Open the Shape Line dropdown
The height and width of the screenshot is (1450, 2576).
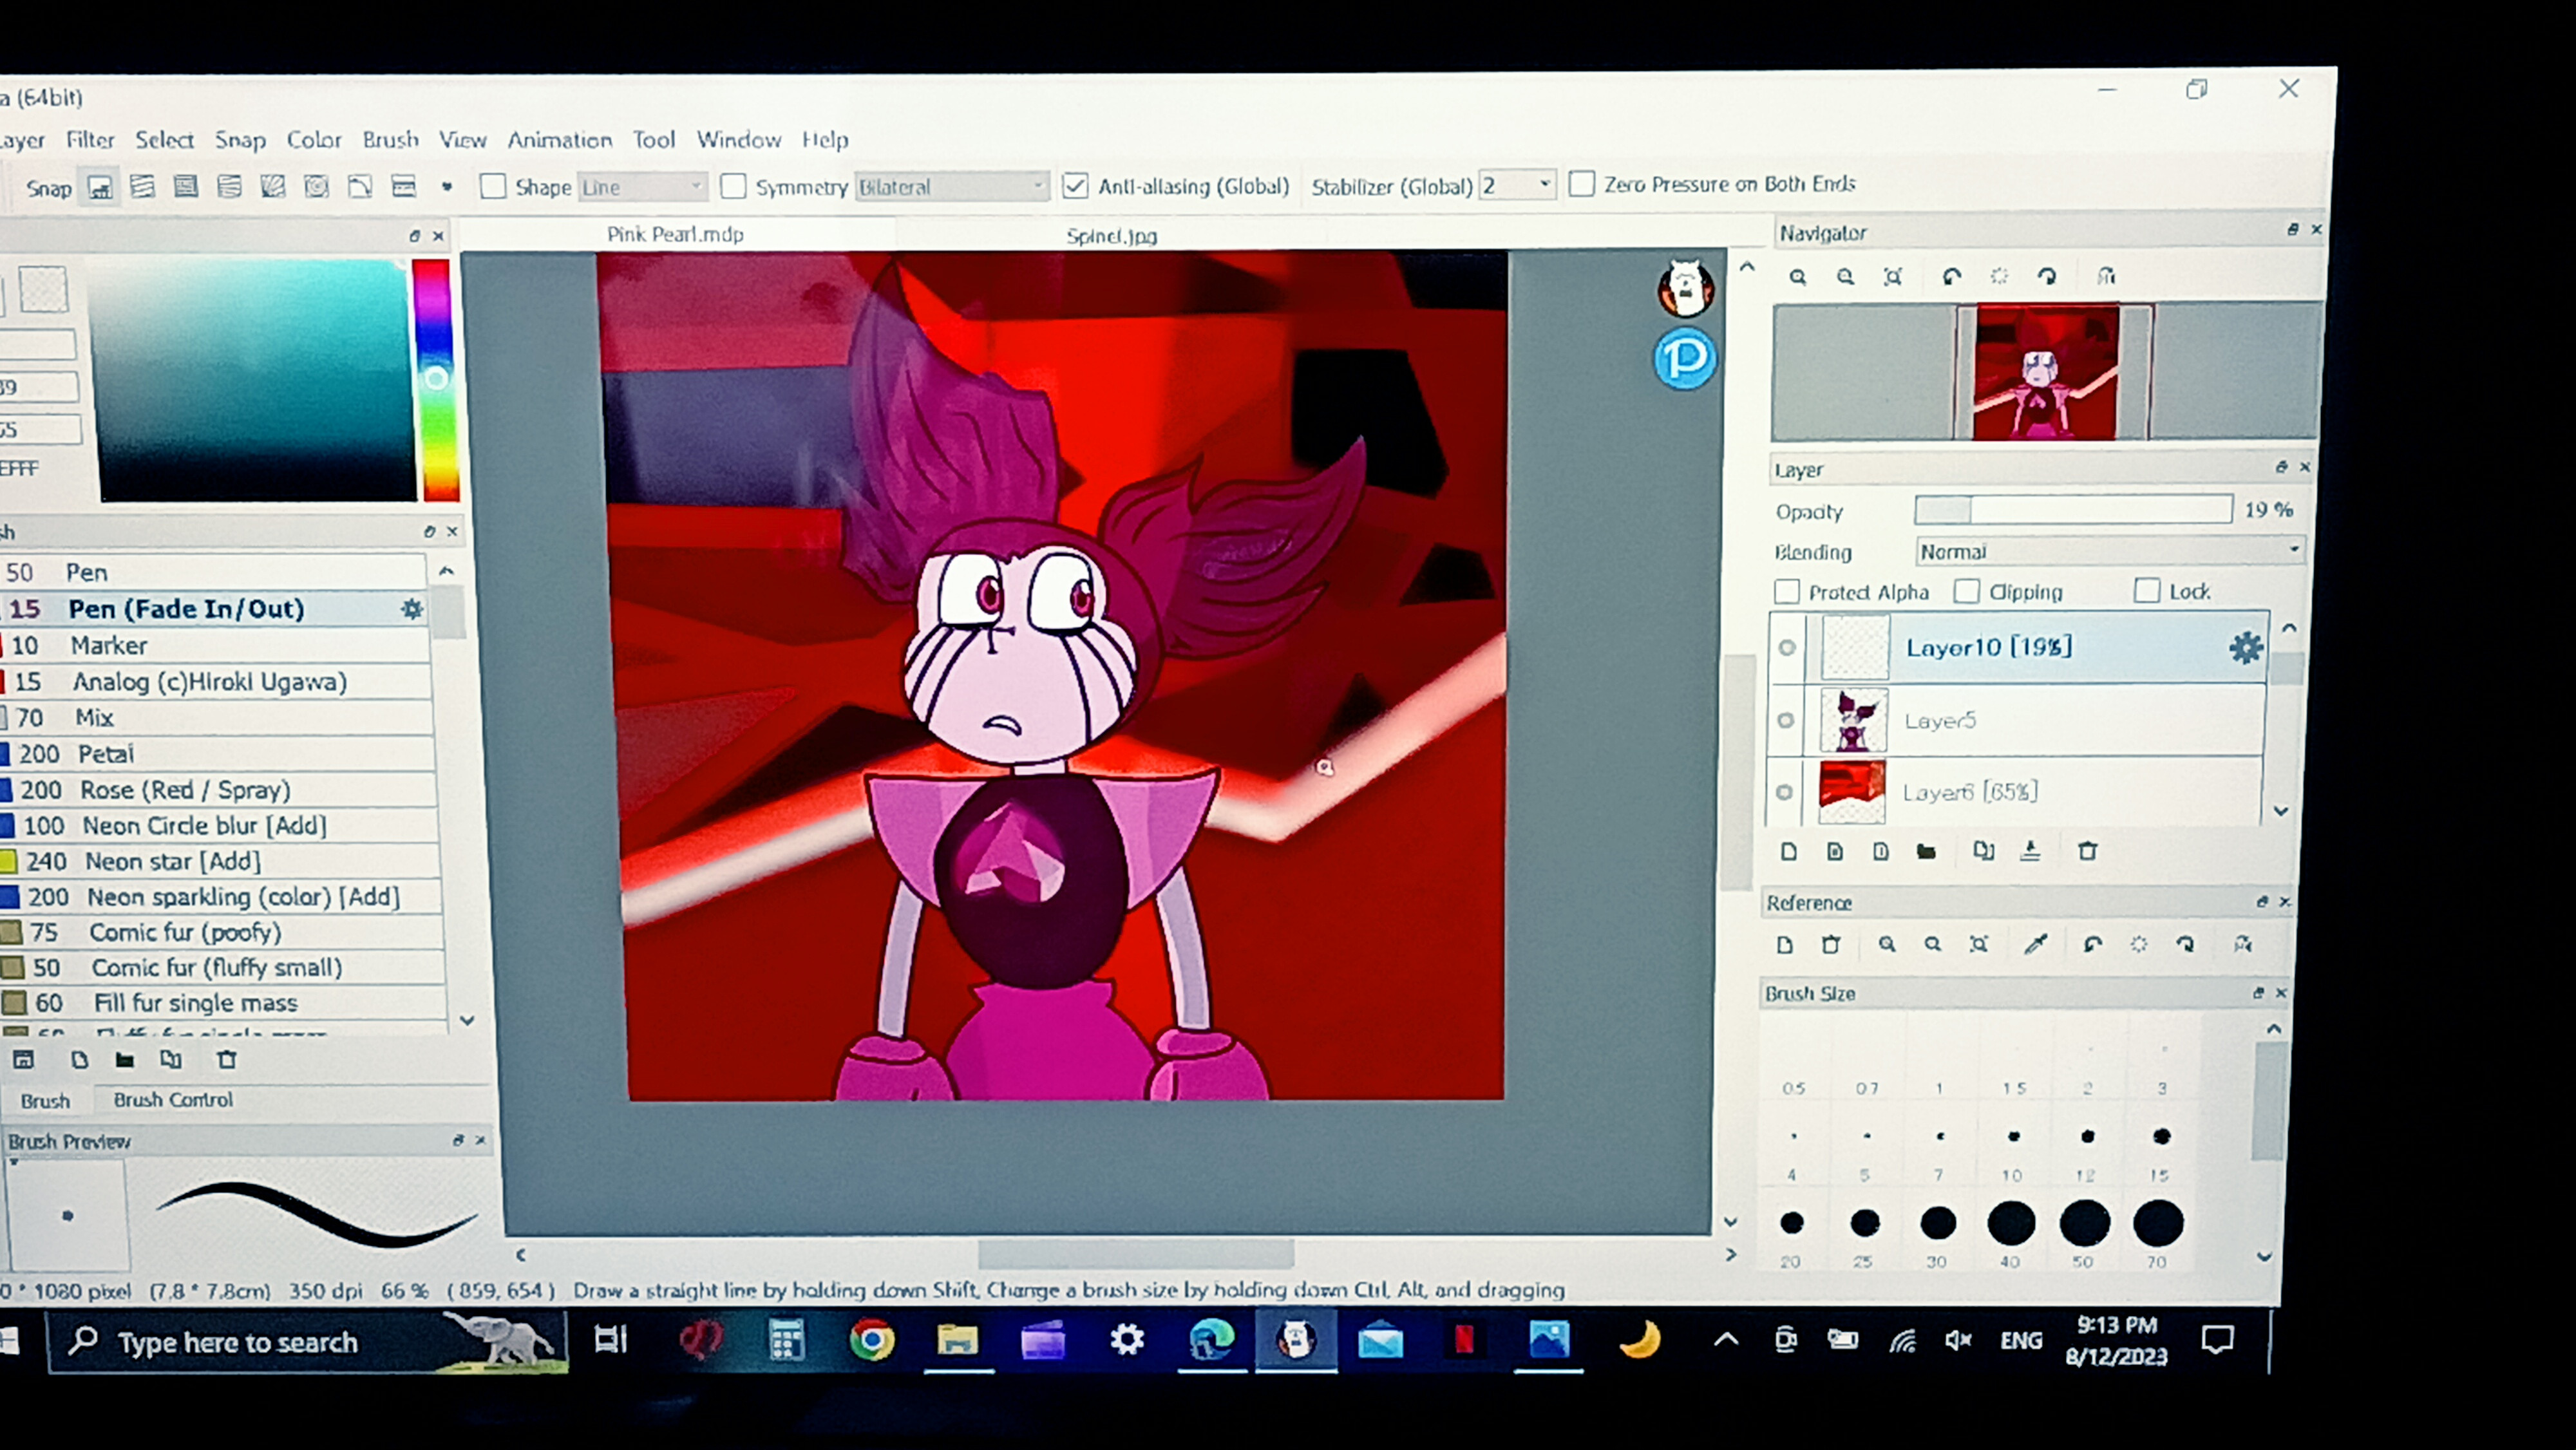(x=643, y=187)
